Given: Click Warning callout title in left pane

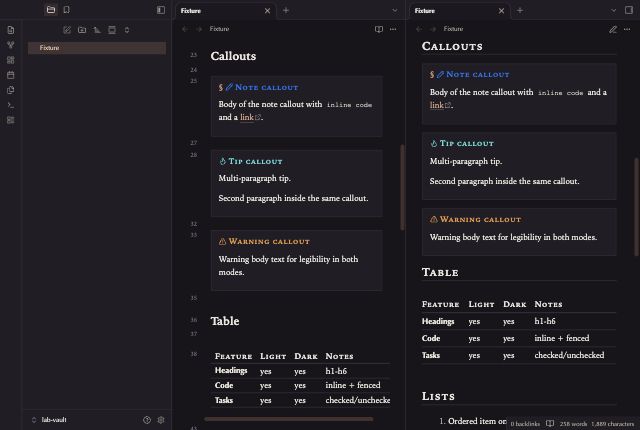Looking at the screenshot, I should tap(269, 242).
